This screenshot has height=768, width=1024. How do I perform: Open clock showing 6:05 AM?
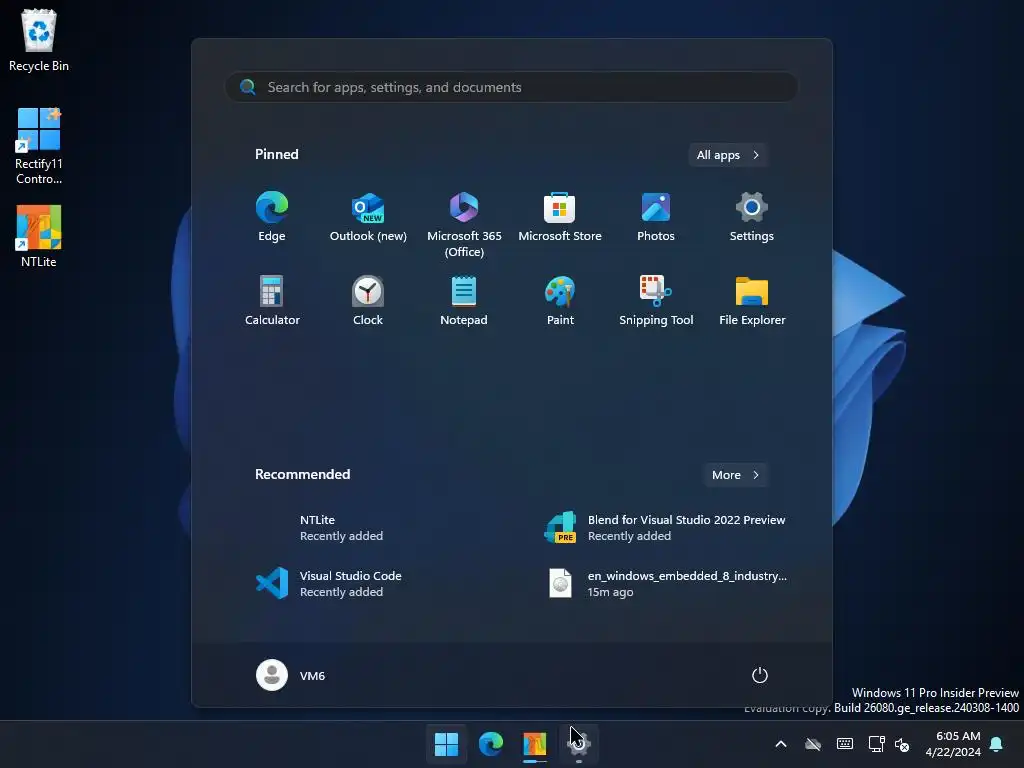coord(953,744)
